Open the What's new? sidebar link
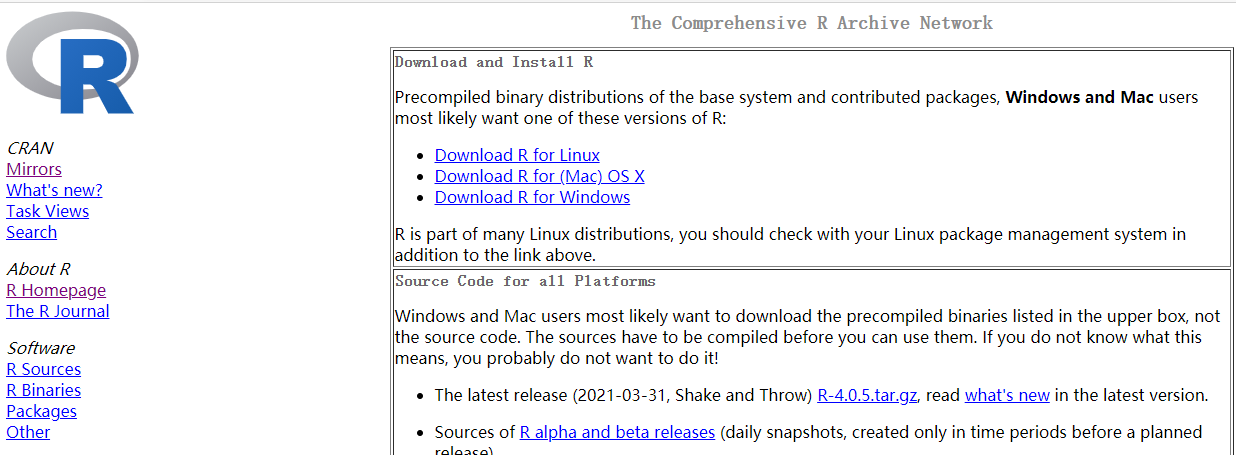The width and height of the screenshot is (1236, 455). [x=54, y=190]
